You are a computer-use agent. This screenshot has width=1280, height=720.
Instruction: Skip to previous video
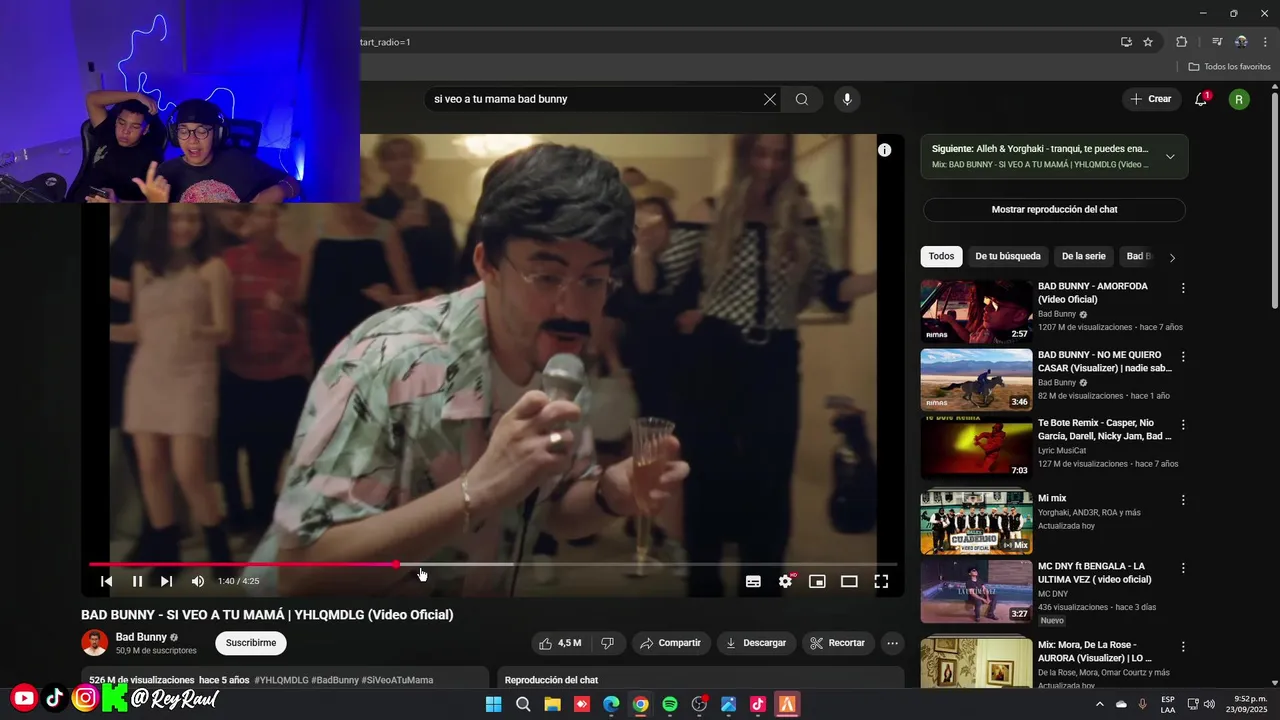click(106, 581)
